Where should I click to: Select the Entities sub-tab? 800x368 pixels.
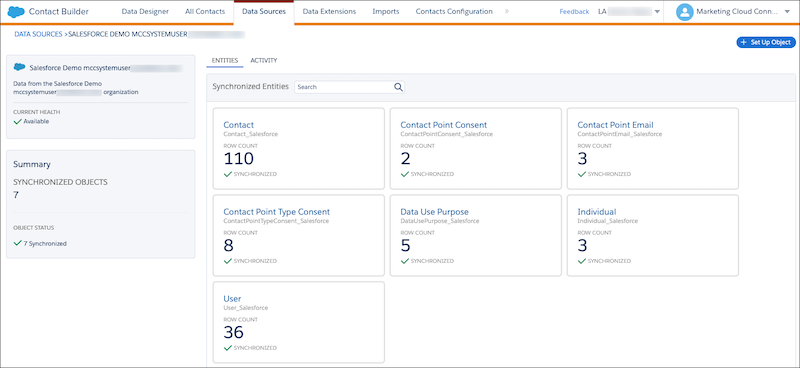pyautogui.click(x=224, y=60)
